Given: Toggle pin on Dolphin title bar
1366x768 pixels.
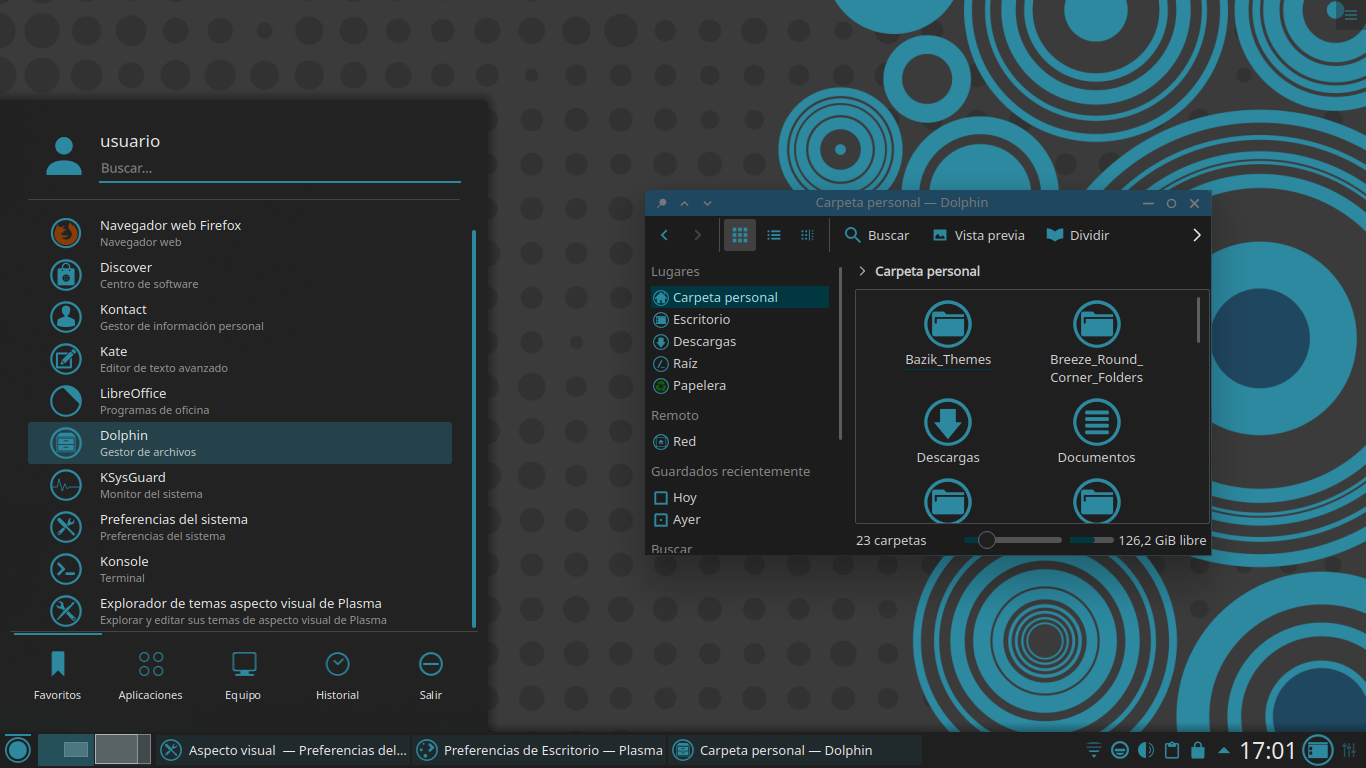Looking at the screenshot, I should pyautogui.click(x=661, y=203).
